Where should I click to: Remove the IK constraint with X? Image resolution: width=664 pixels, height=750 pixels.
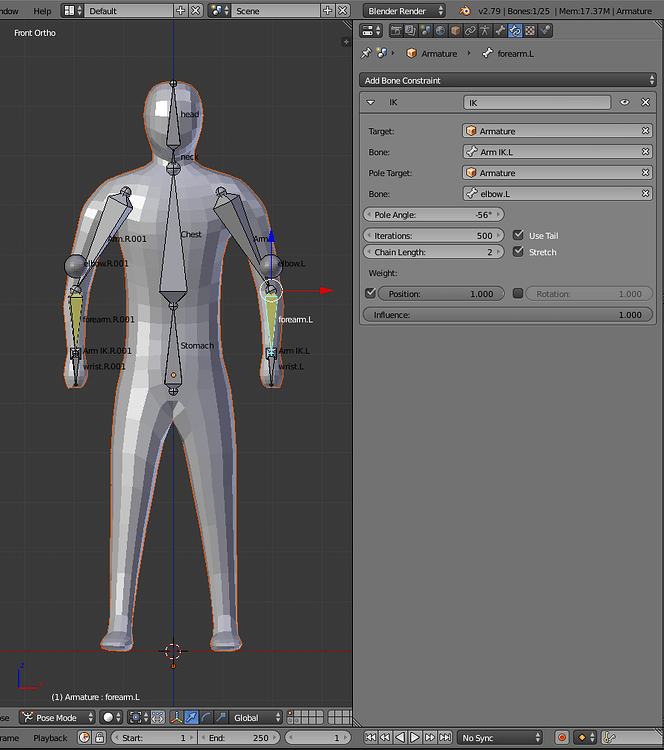point(645,102)
